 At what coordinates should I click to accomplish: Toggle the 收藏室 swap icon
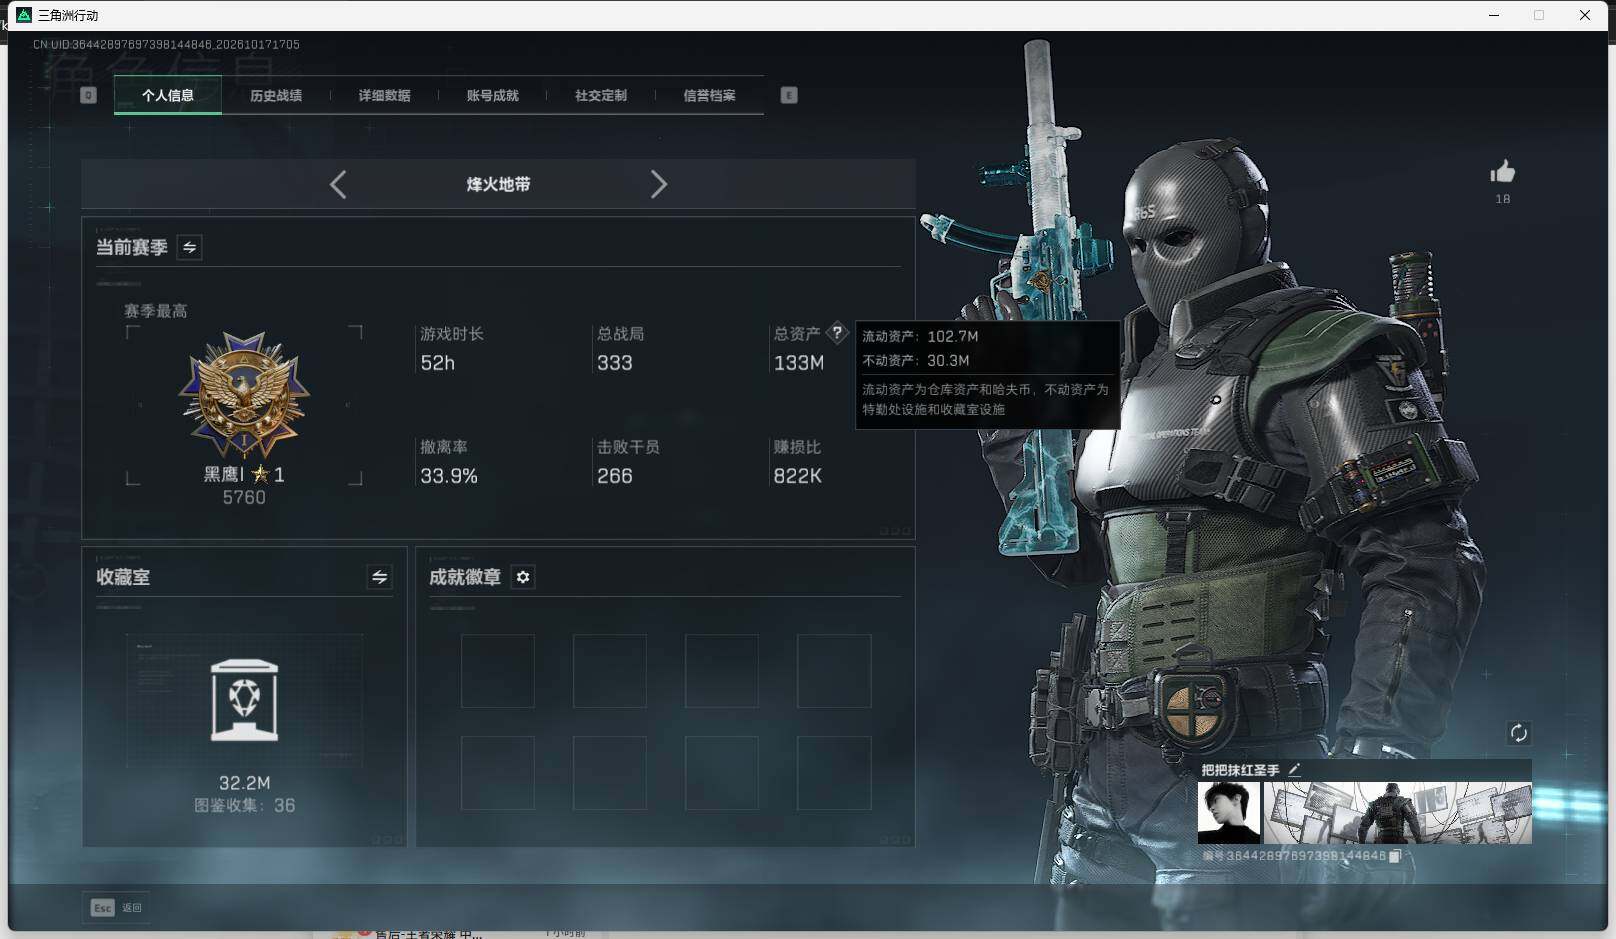(379, 577)
